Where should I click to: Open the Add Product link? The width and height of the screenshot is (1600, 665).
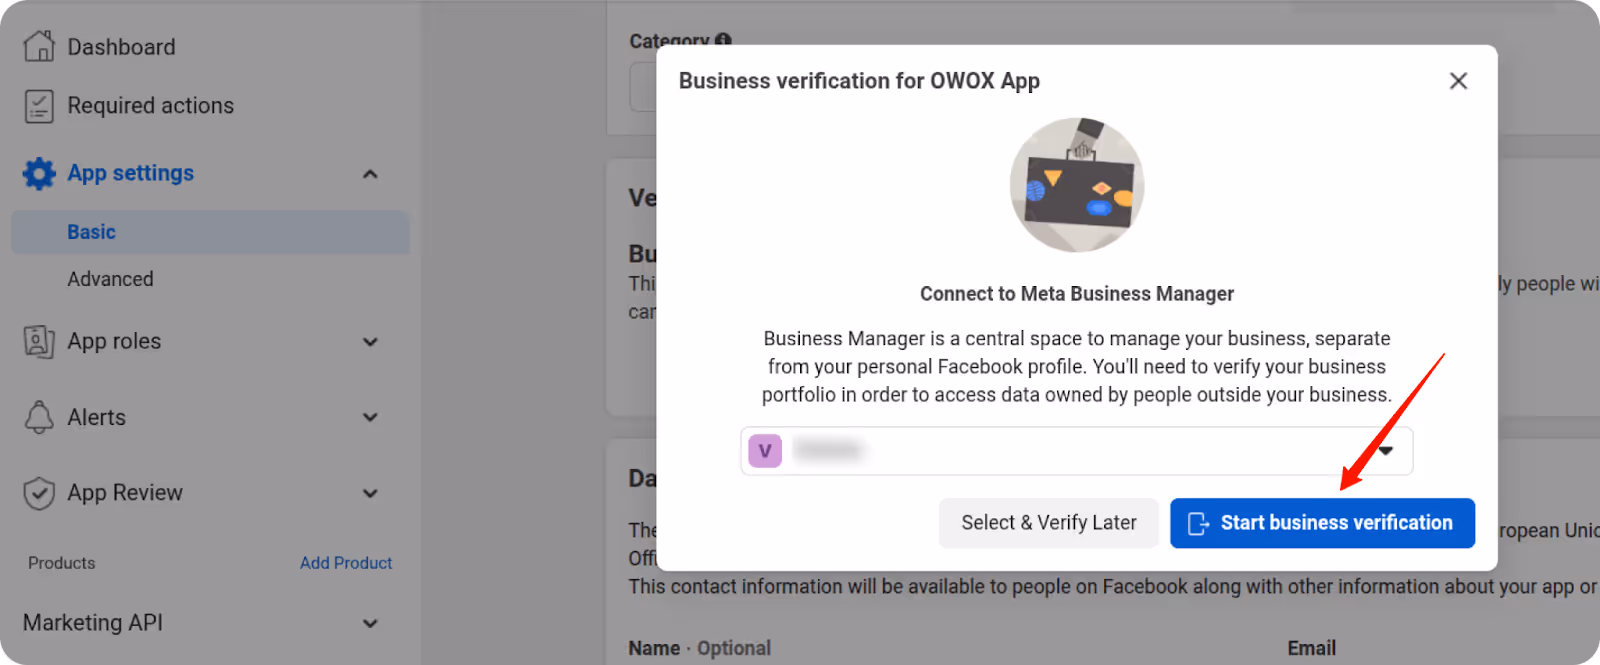pyautogui.click(x=346, y=562)
